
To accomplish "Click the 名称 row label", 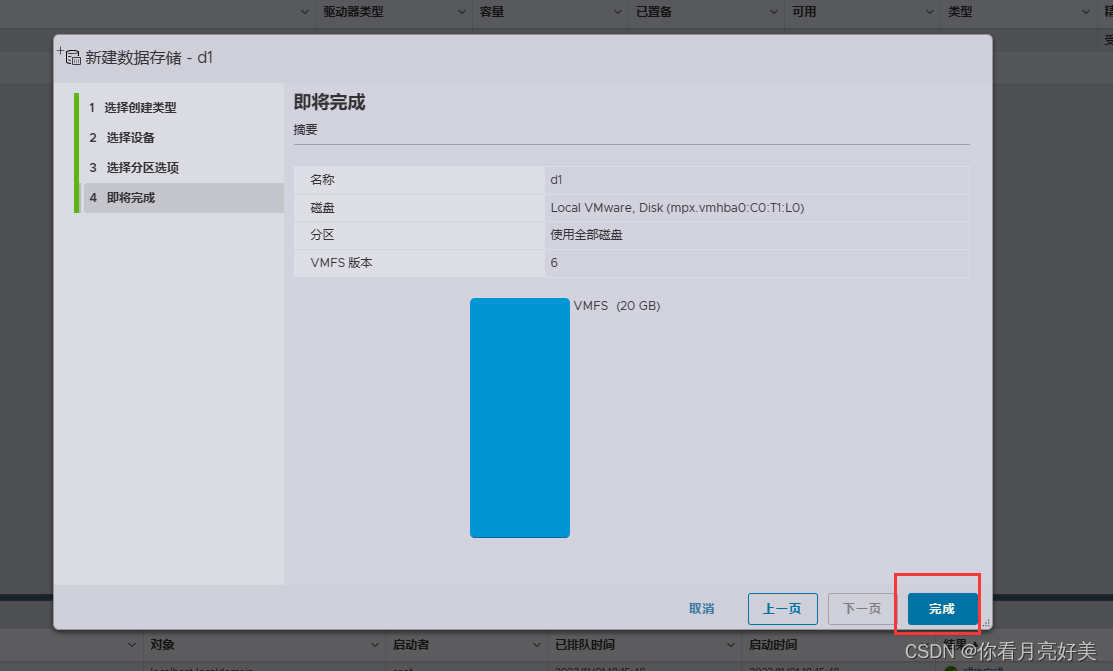I will 322,180.
